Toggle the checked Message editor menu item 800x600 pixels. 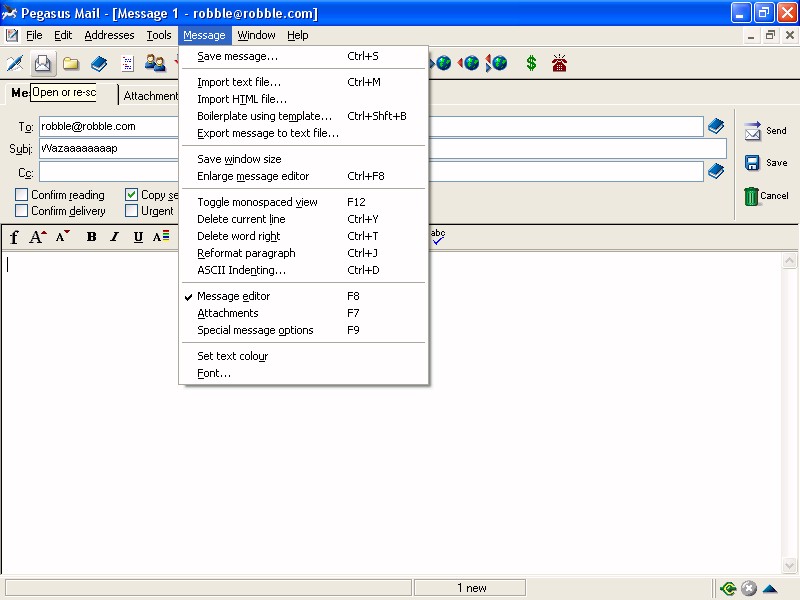coord(304,296)
